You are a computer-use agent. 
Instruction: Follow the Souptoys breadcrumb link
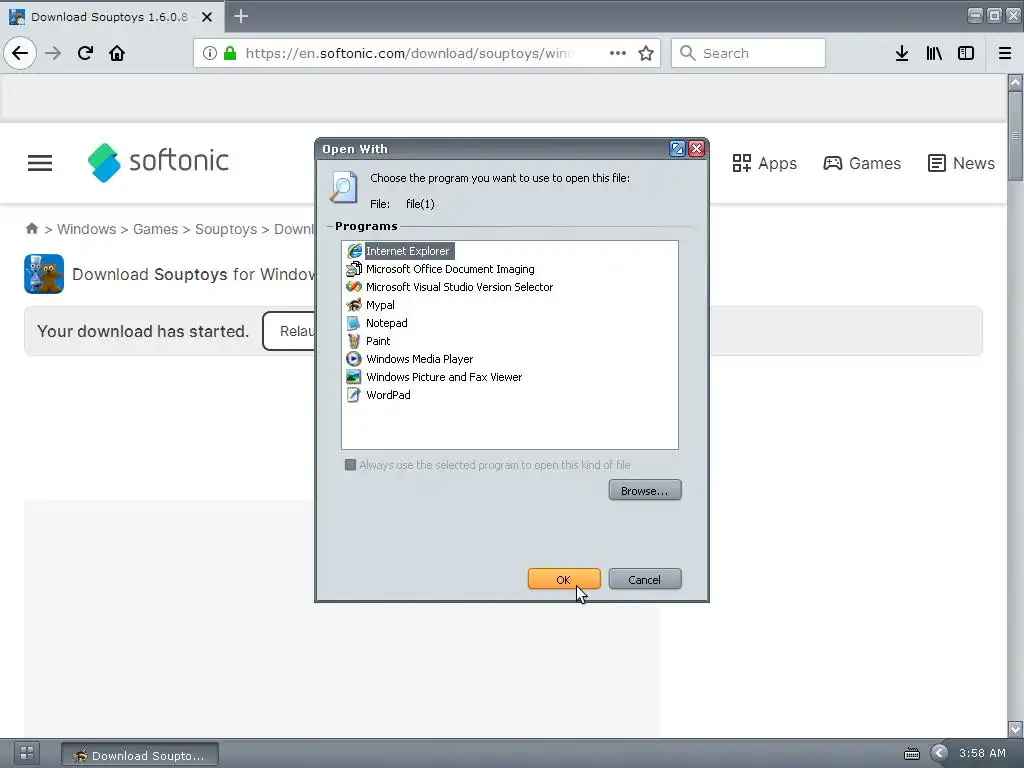pyautogui.click(x=226, y=229)
